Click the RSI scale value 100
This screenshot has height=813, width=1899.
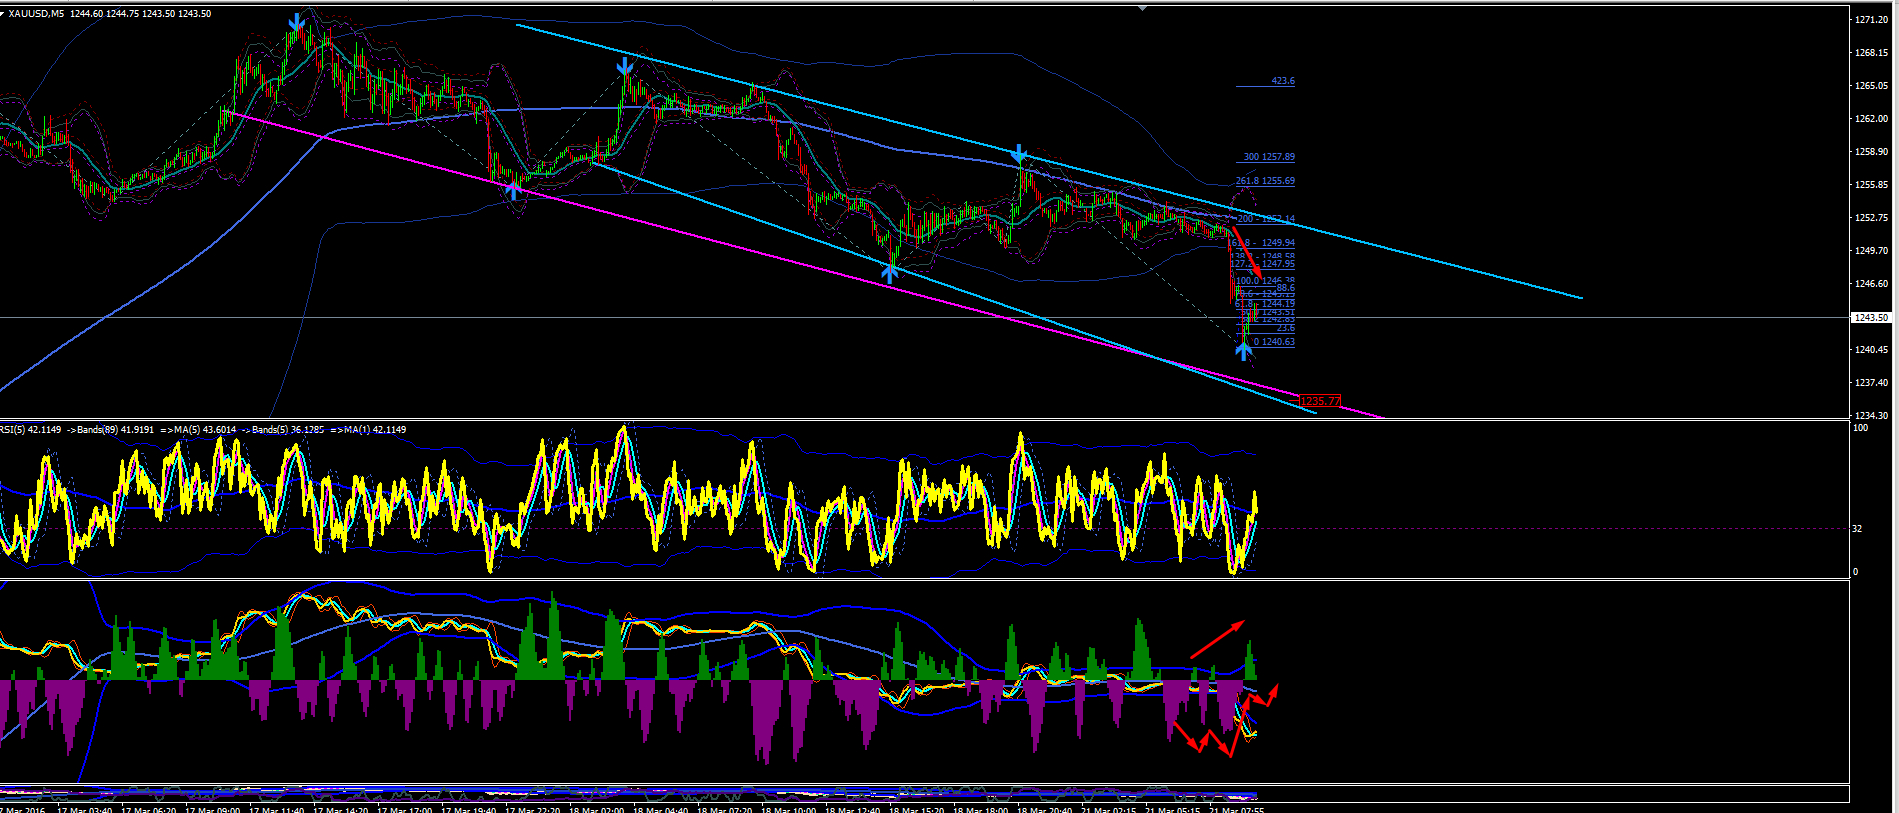[x=1861, y=428]
